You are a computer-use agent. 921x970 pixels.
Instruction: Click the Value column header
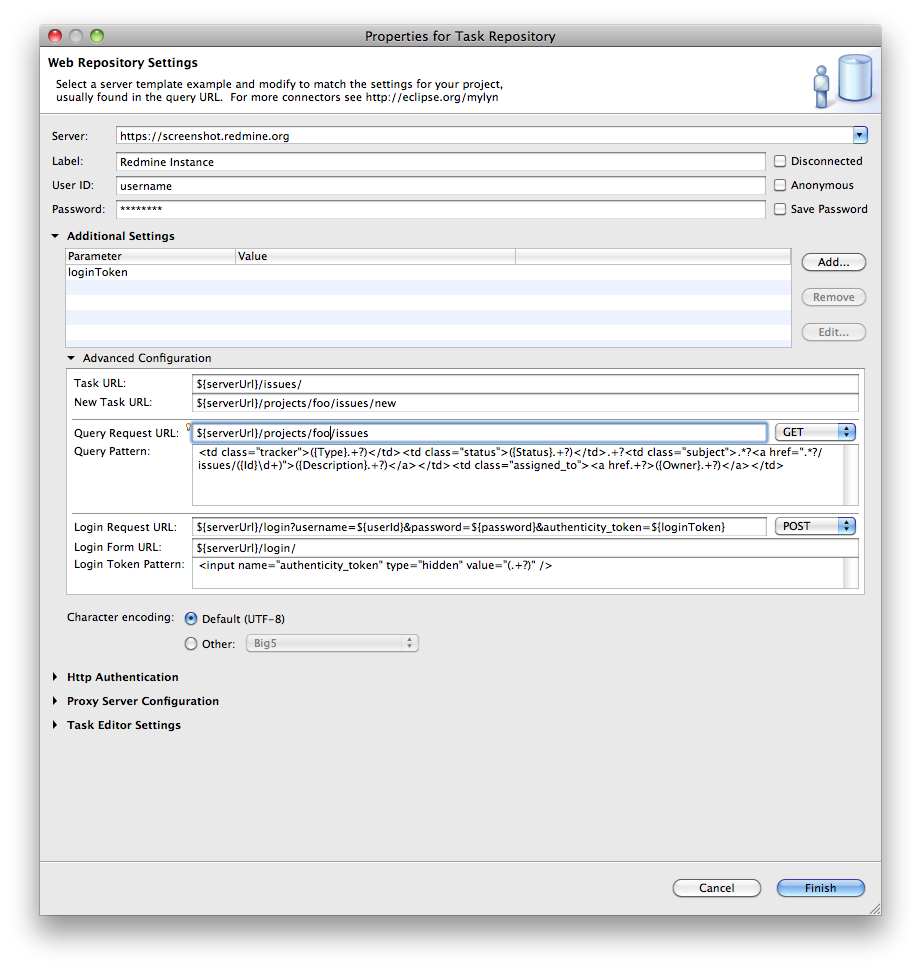pos(375,256)
